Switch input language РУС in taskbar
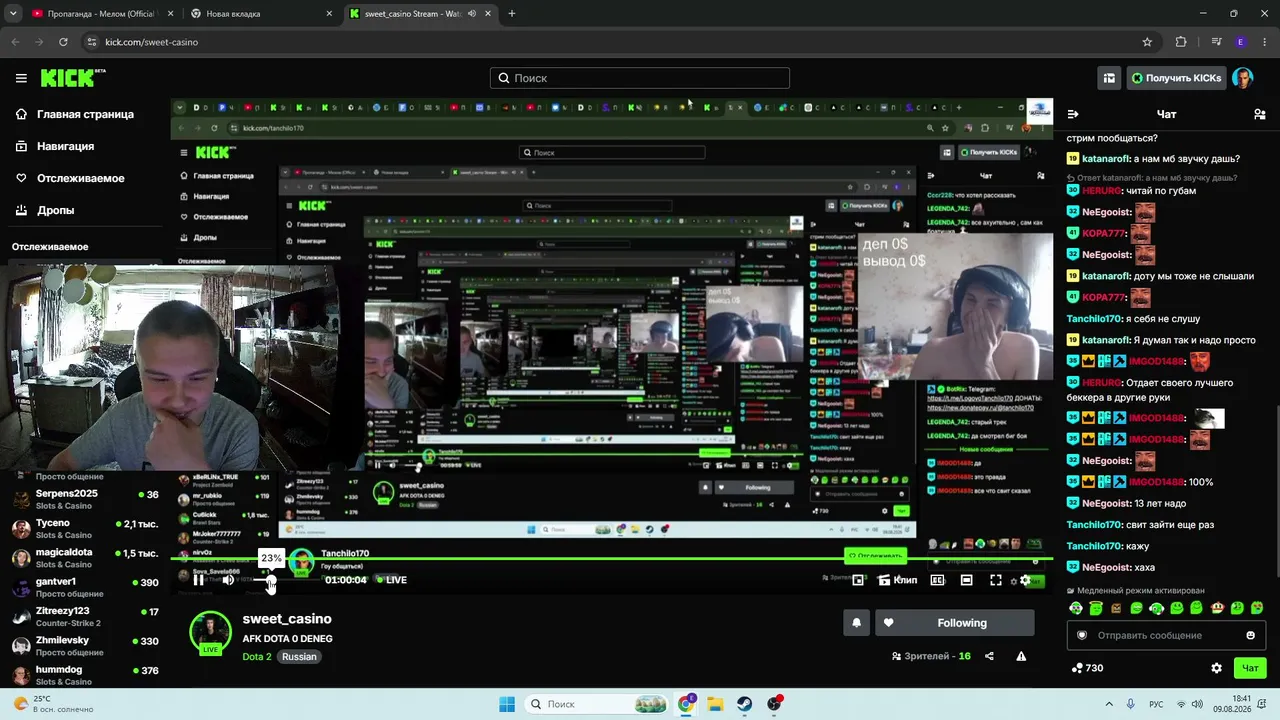 click(1156, 704)
